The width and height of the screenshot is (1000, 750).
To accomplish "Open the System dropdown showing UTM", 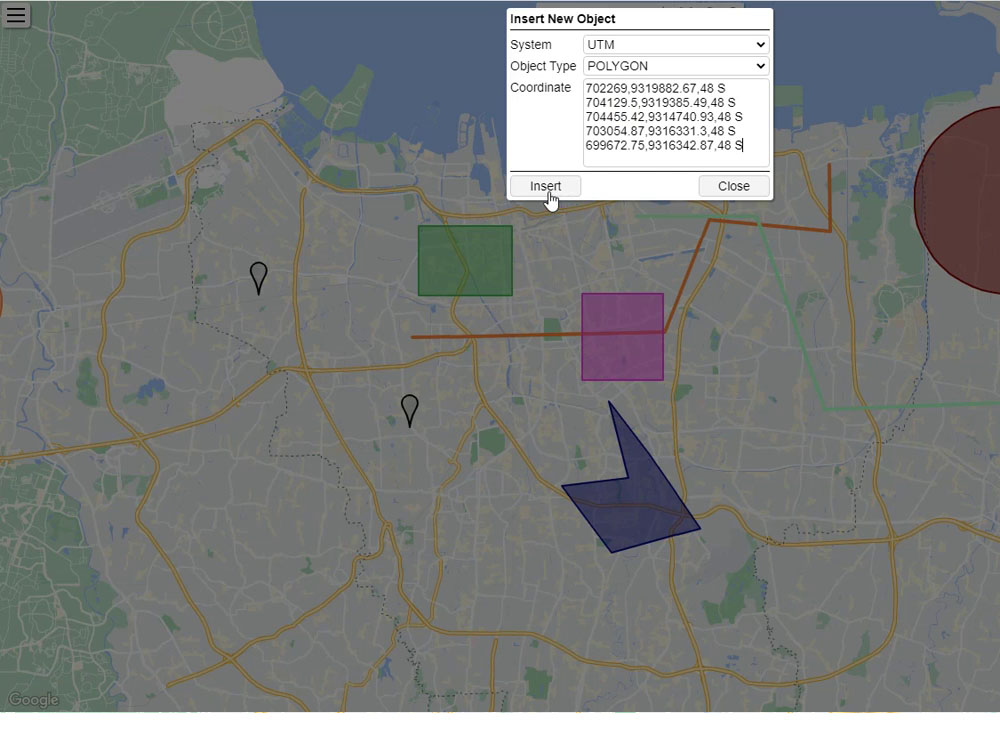I will (676, 45).
